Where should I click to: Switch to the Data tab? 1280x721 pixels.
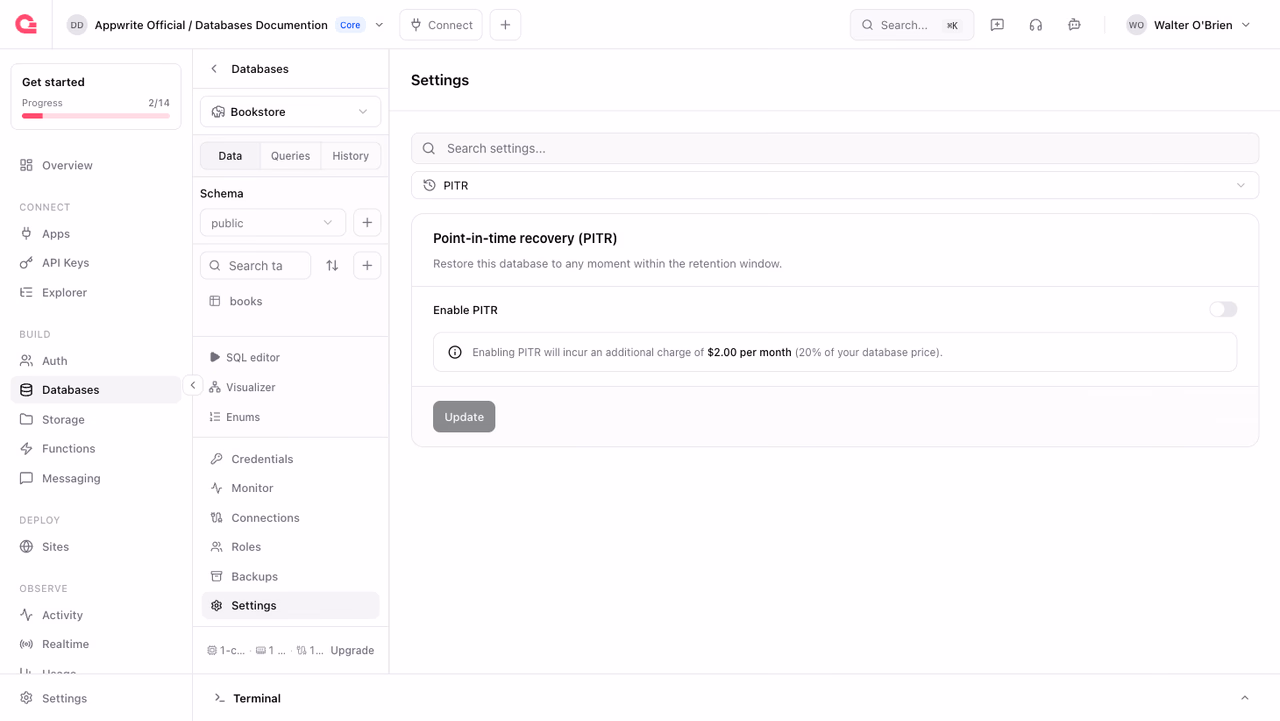click(230, 156)
